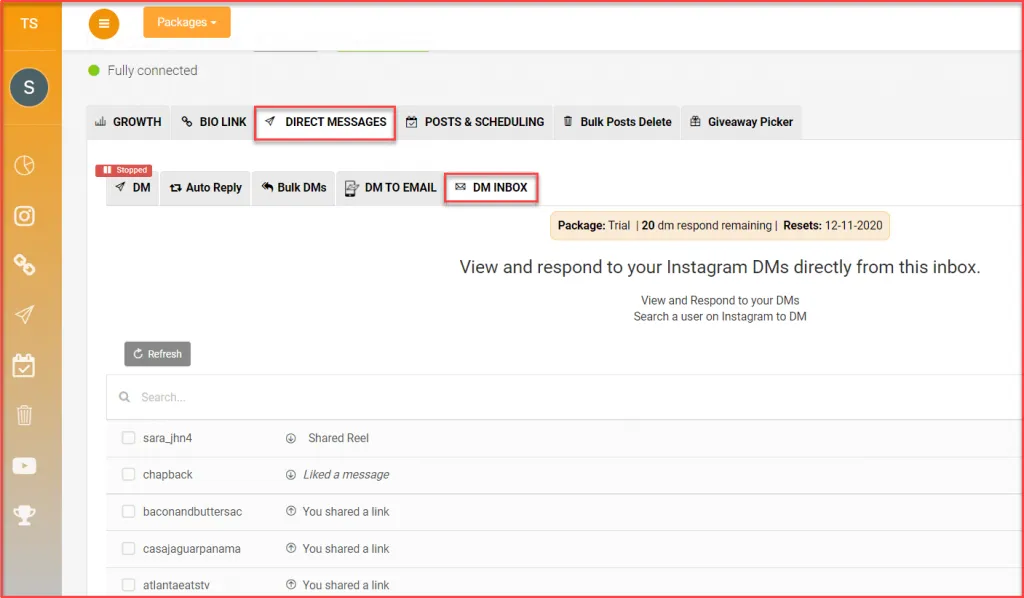Open the Auto Reply tab
This screenshot has height=598, width=1024.
point(205,188)
